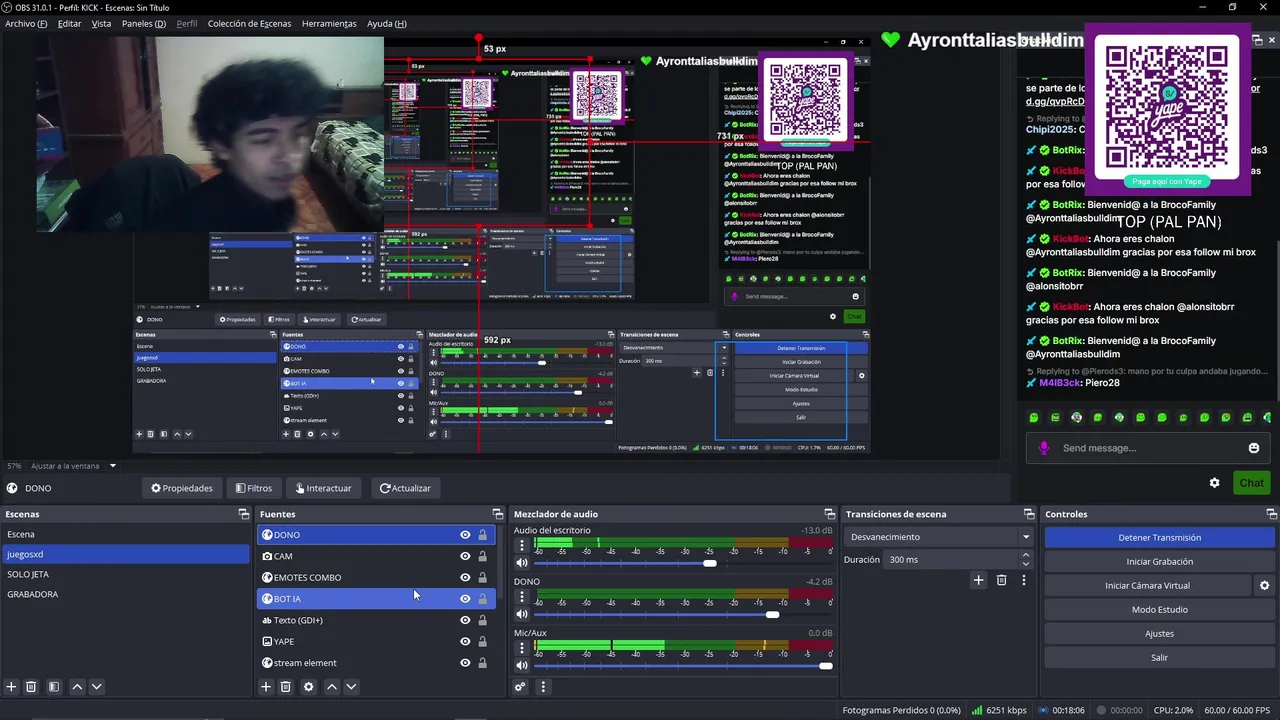Open source properties gear in Fuentes toolbar
The image size is (1280, 720).
point(309,687)
